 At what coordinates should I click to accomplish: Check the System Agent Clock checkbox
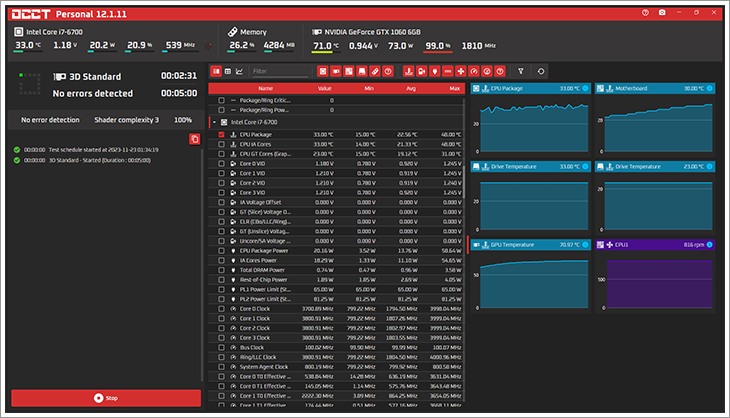pos(222,367)
